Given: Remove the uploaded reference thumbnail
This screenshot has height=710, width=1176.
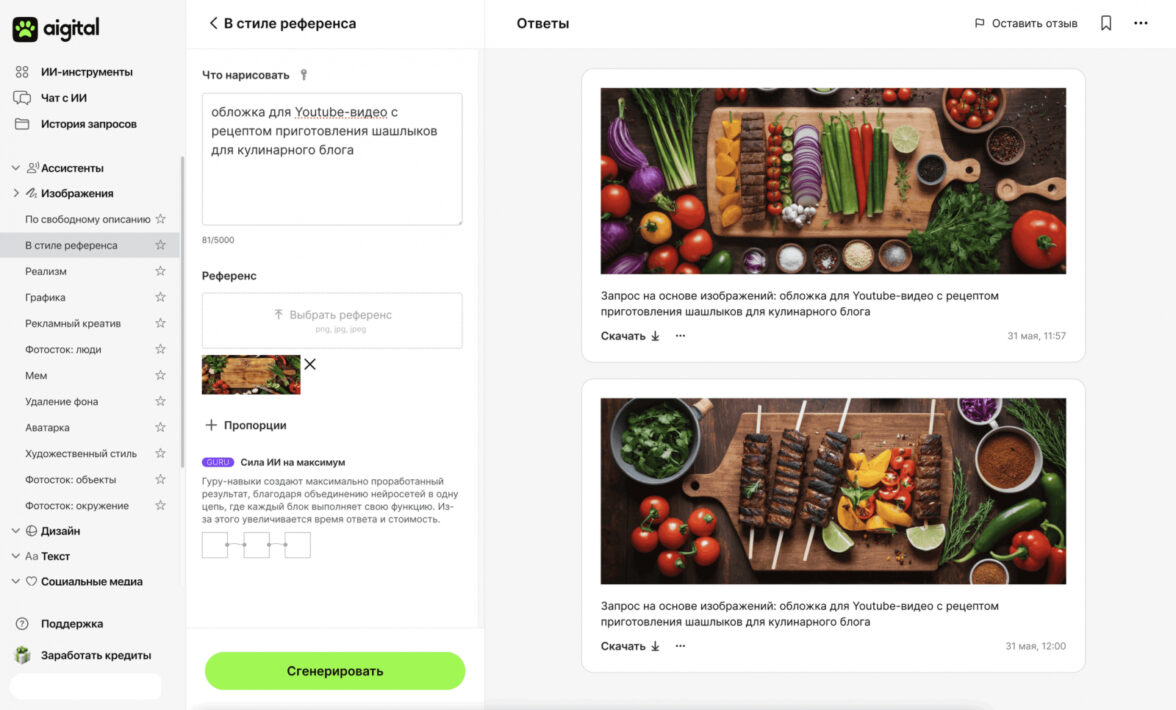Looking at the screenshot, I should 310,364.
